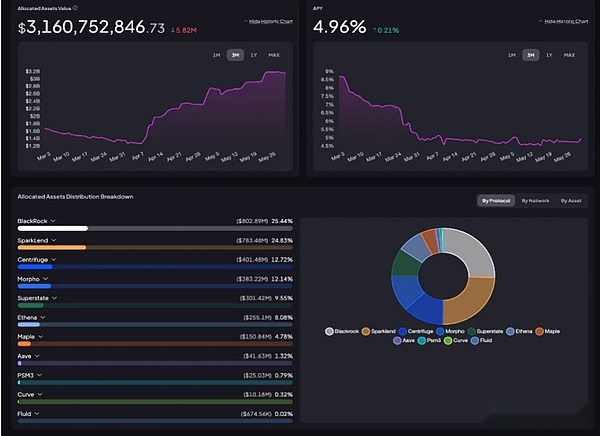Click the red 5.82M change indicator
600x436 pixels.
click(184, 30)
